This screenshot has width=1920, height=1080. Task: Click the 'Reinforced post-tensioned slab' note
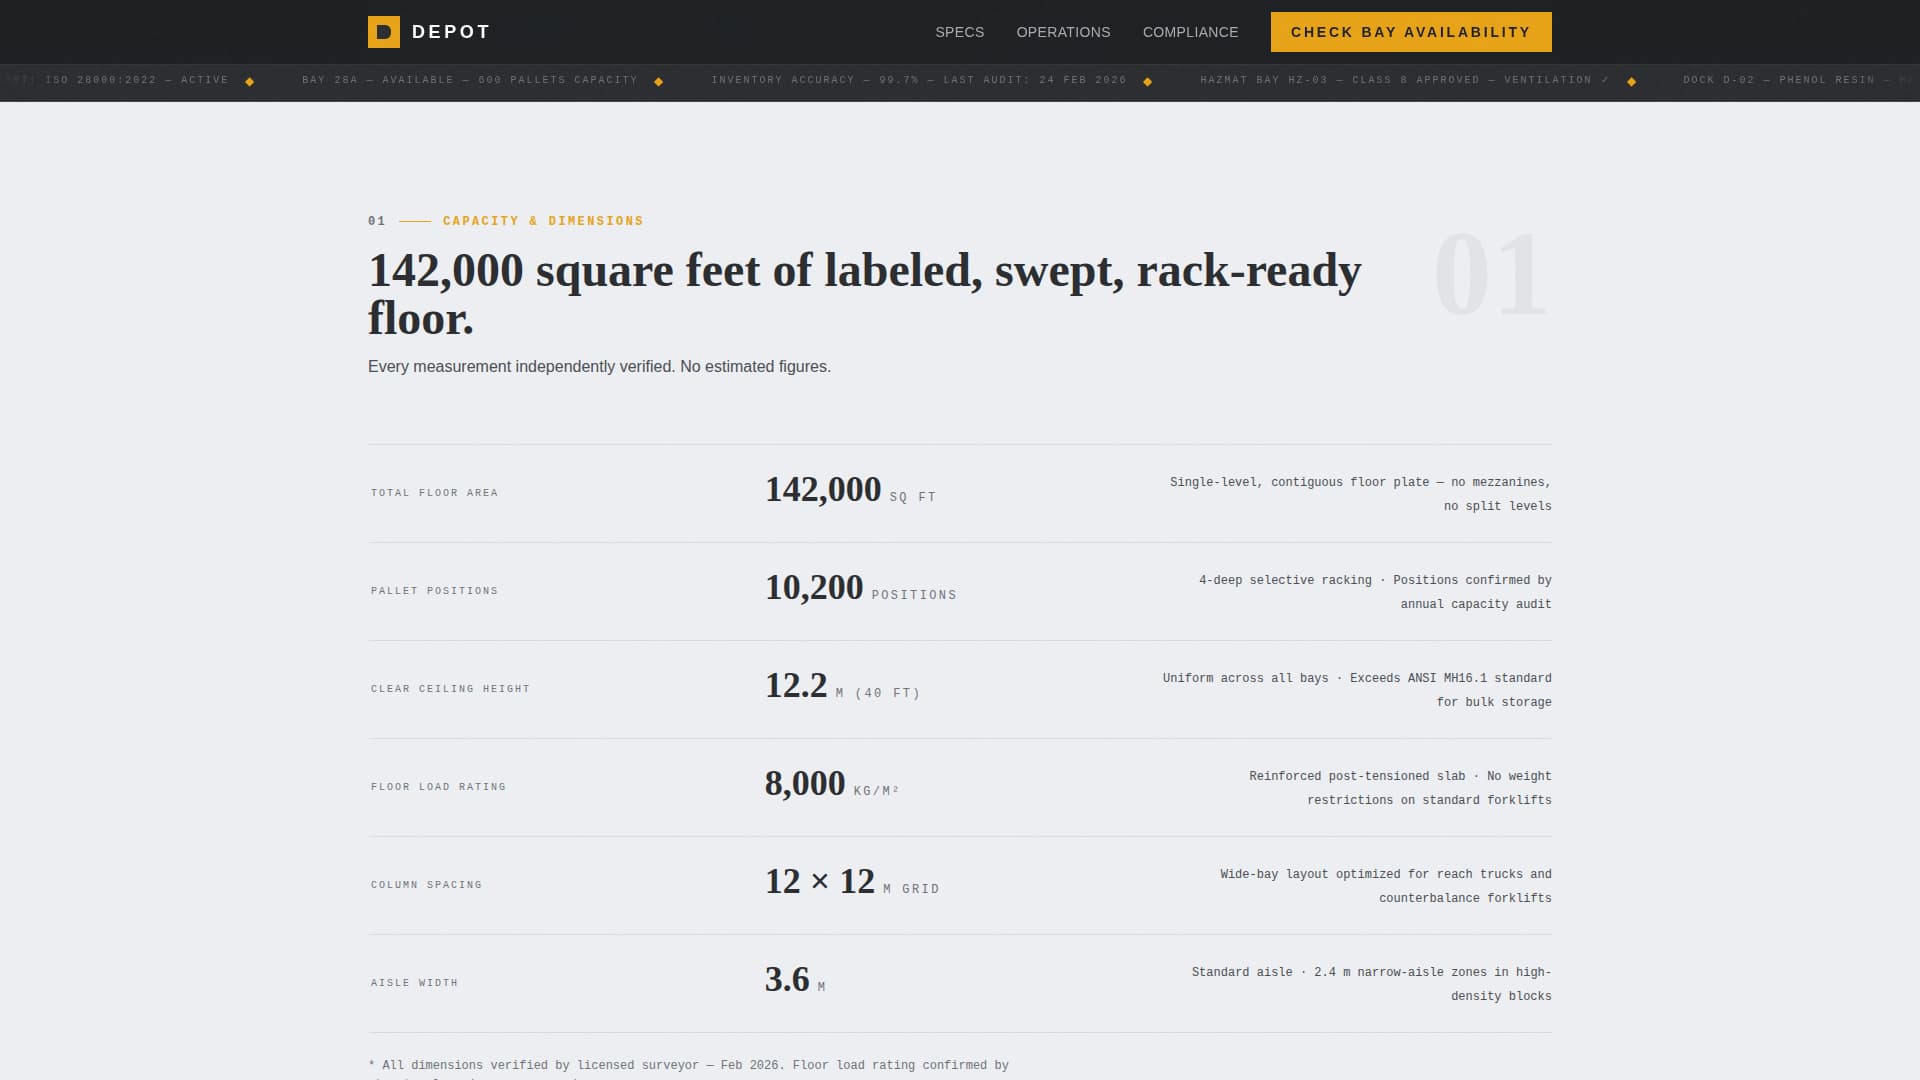click(x=1400, y=788)
